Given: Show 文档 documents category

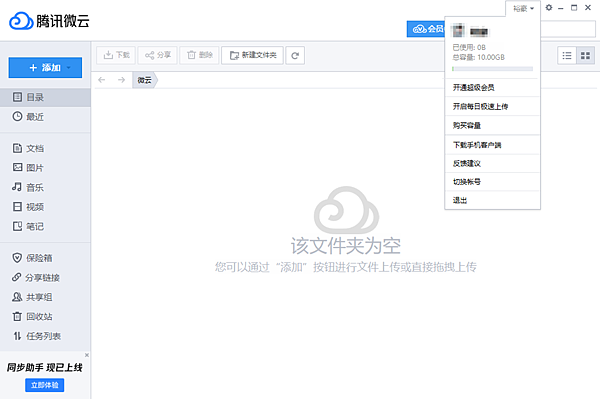Looking at the screenshot, I should click(x=45, y=148).
